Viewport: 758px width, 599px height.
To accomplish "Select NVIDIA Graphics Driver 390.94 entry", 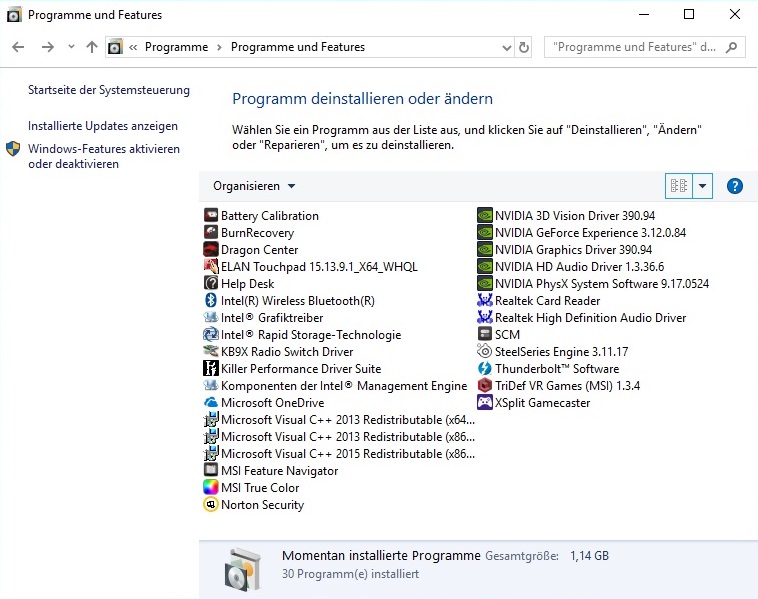I will (x=565, y=249).
